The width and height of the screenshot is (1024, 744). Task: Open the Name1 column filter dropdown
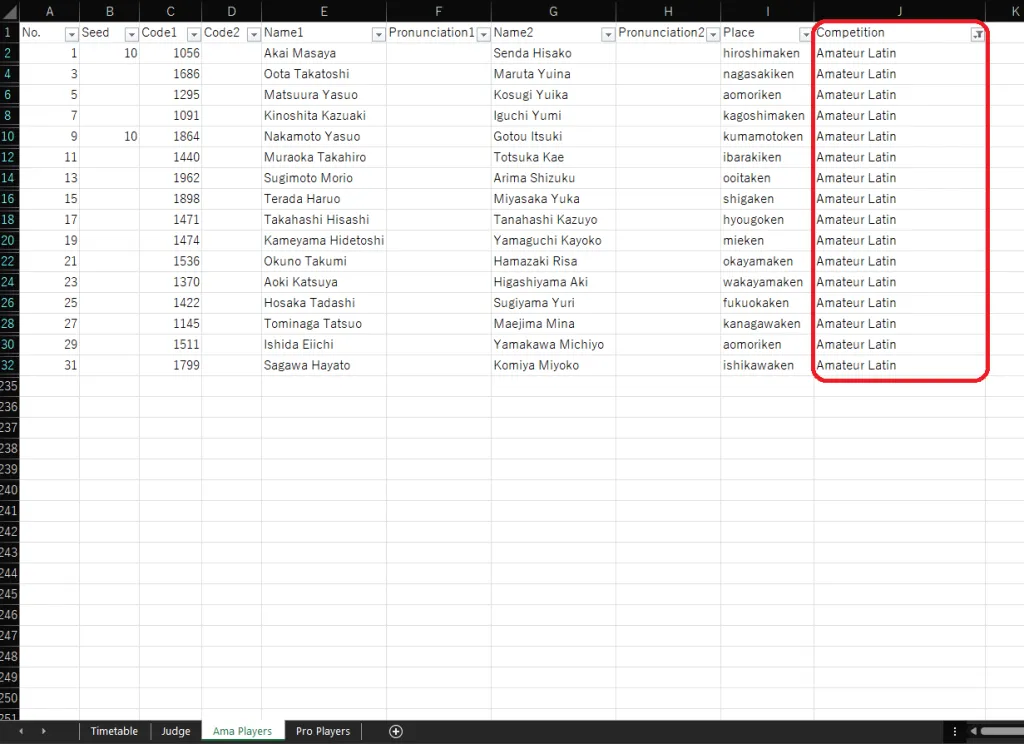click(378, 34)
